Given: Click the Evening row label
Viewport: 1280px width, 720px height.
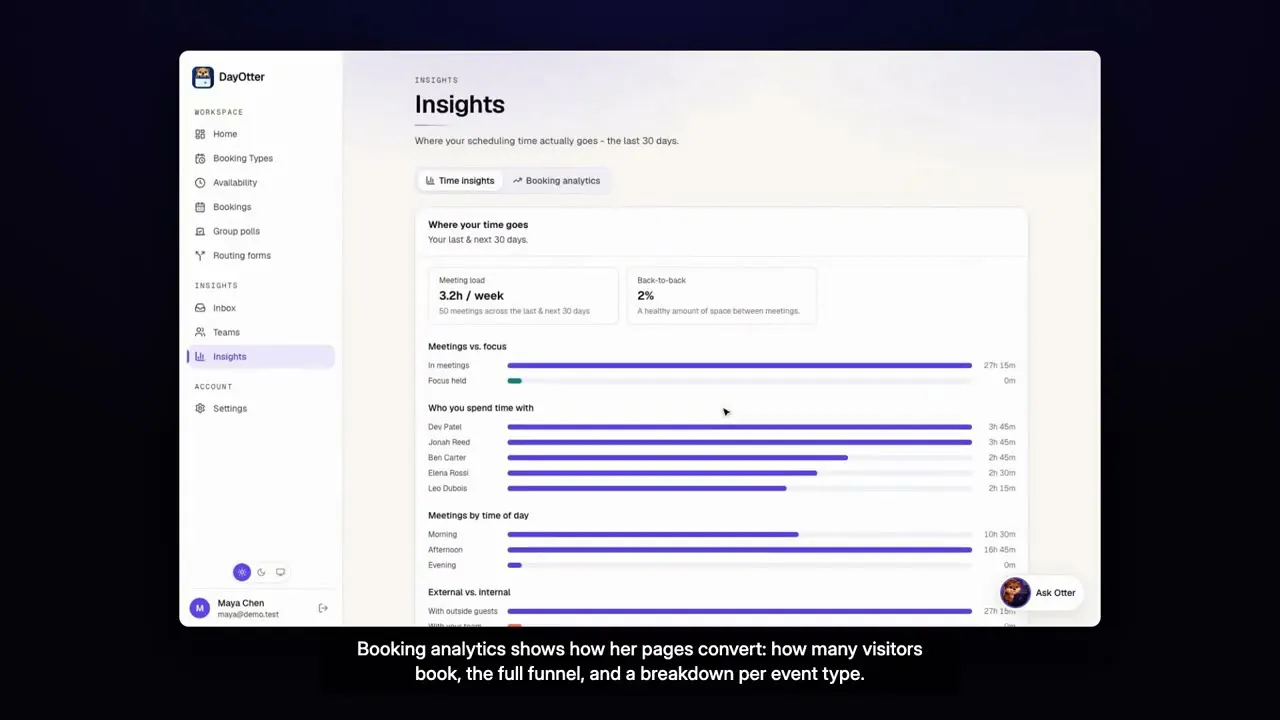Looking at the screenshot, I should coord(442,565).
